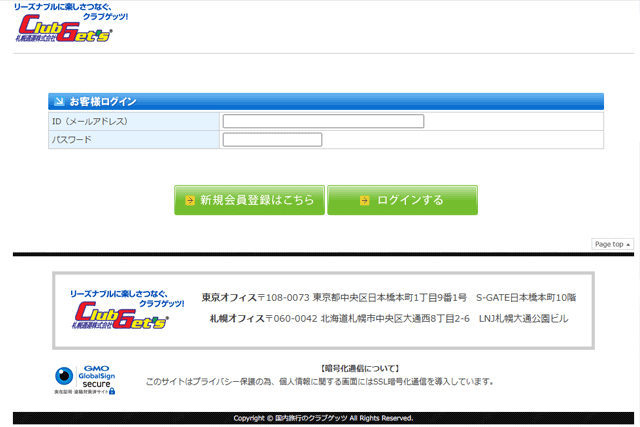Focus the パスワード input field
The image size is (640, 427).
click(272, 140)
